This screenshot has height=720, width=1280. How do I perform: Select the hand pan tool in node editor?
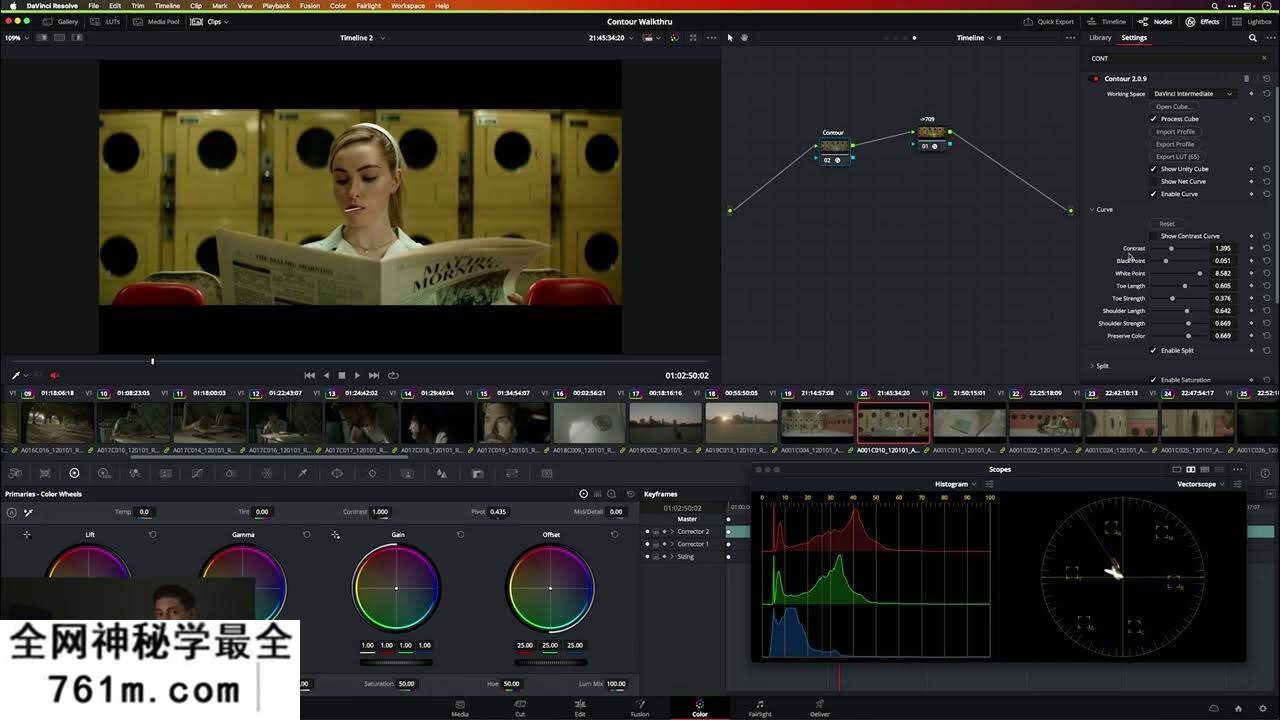pos(744,38)
